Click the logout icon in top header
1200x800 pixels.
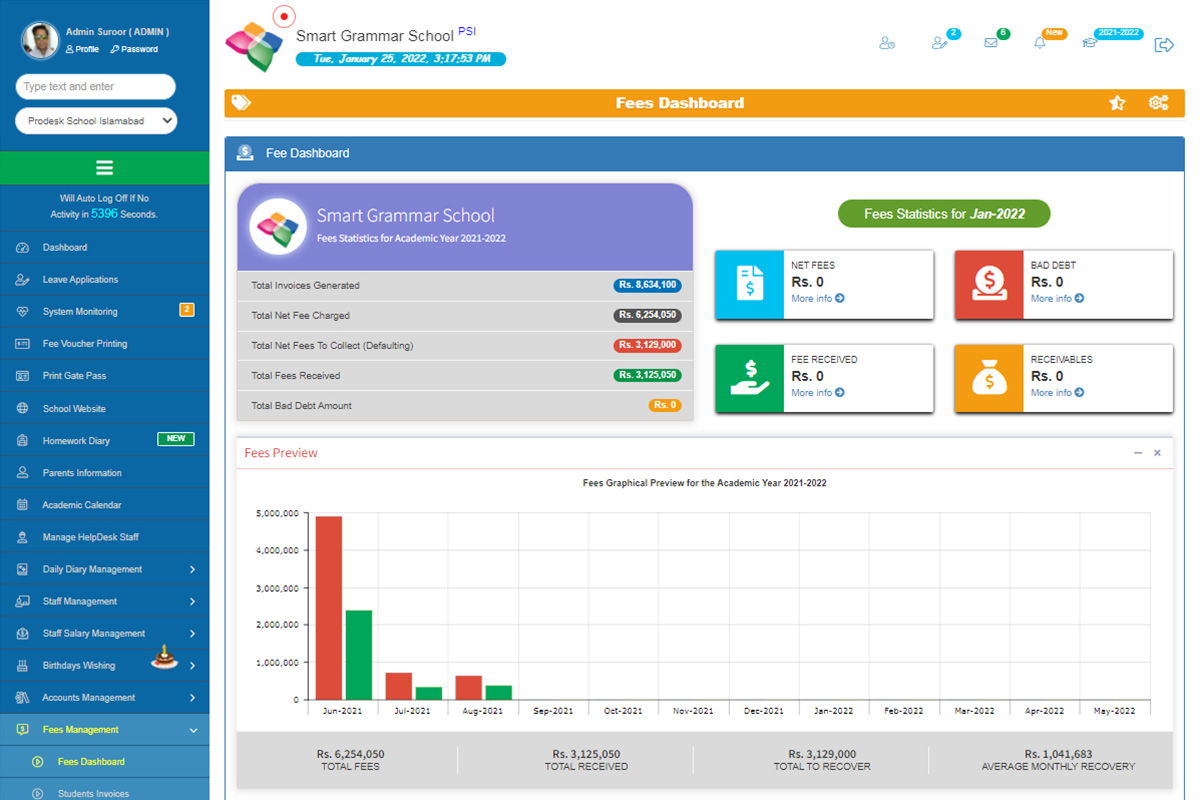(x=1163, y=45)
